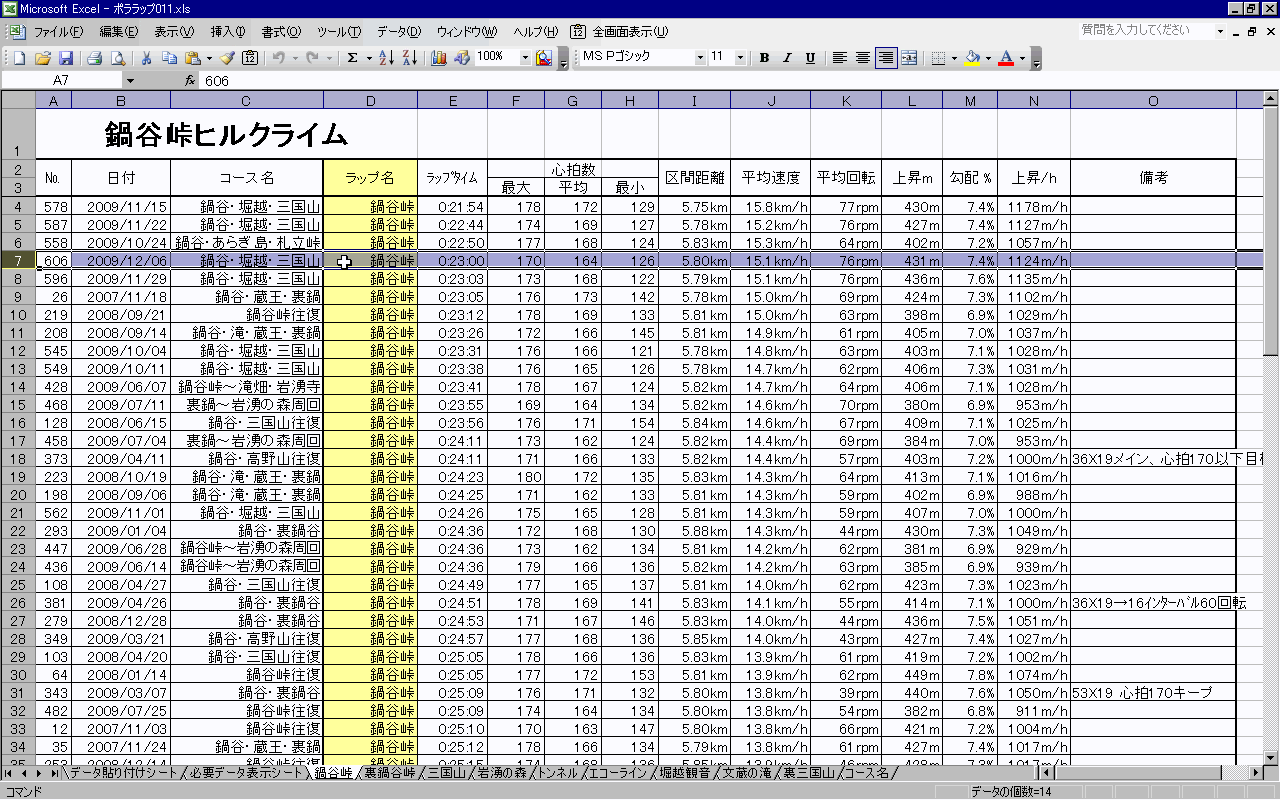1280x800 pixels.
Task: Open the Chart Wizard
Action: pyautogui.click(x=438, y=58)
